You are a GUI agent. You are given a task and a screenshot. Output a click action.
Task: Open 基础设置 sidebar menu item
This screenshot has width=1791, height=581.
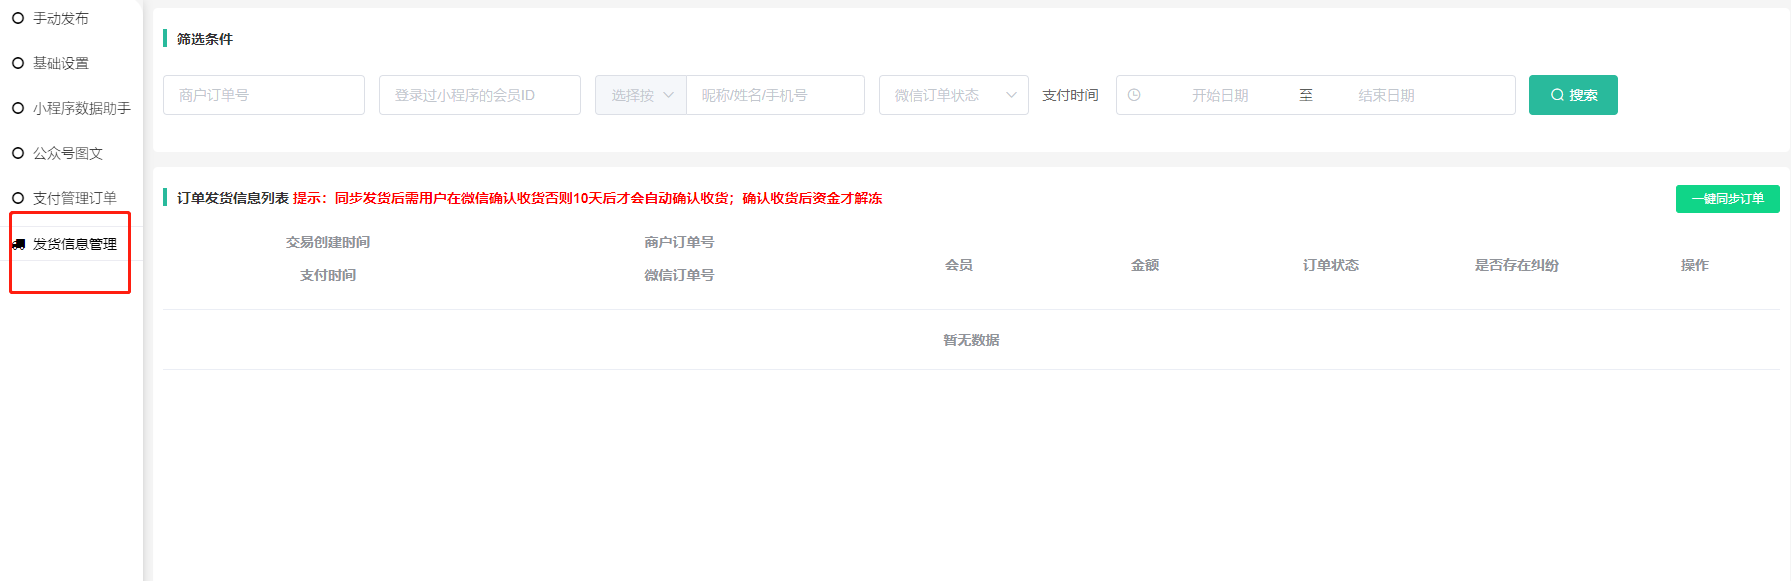pos(61,63)
